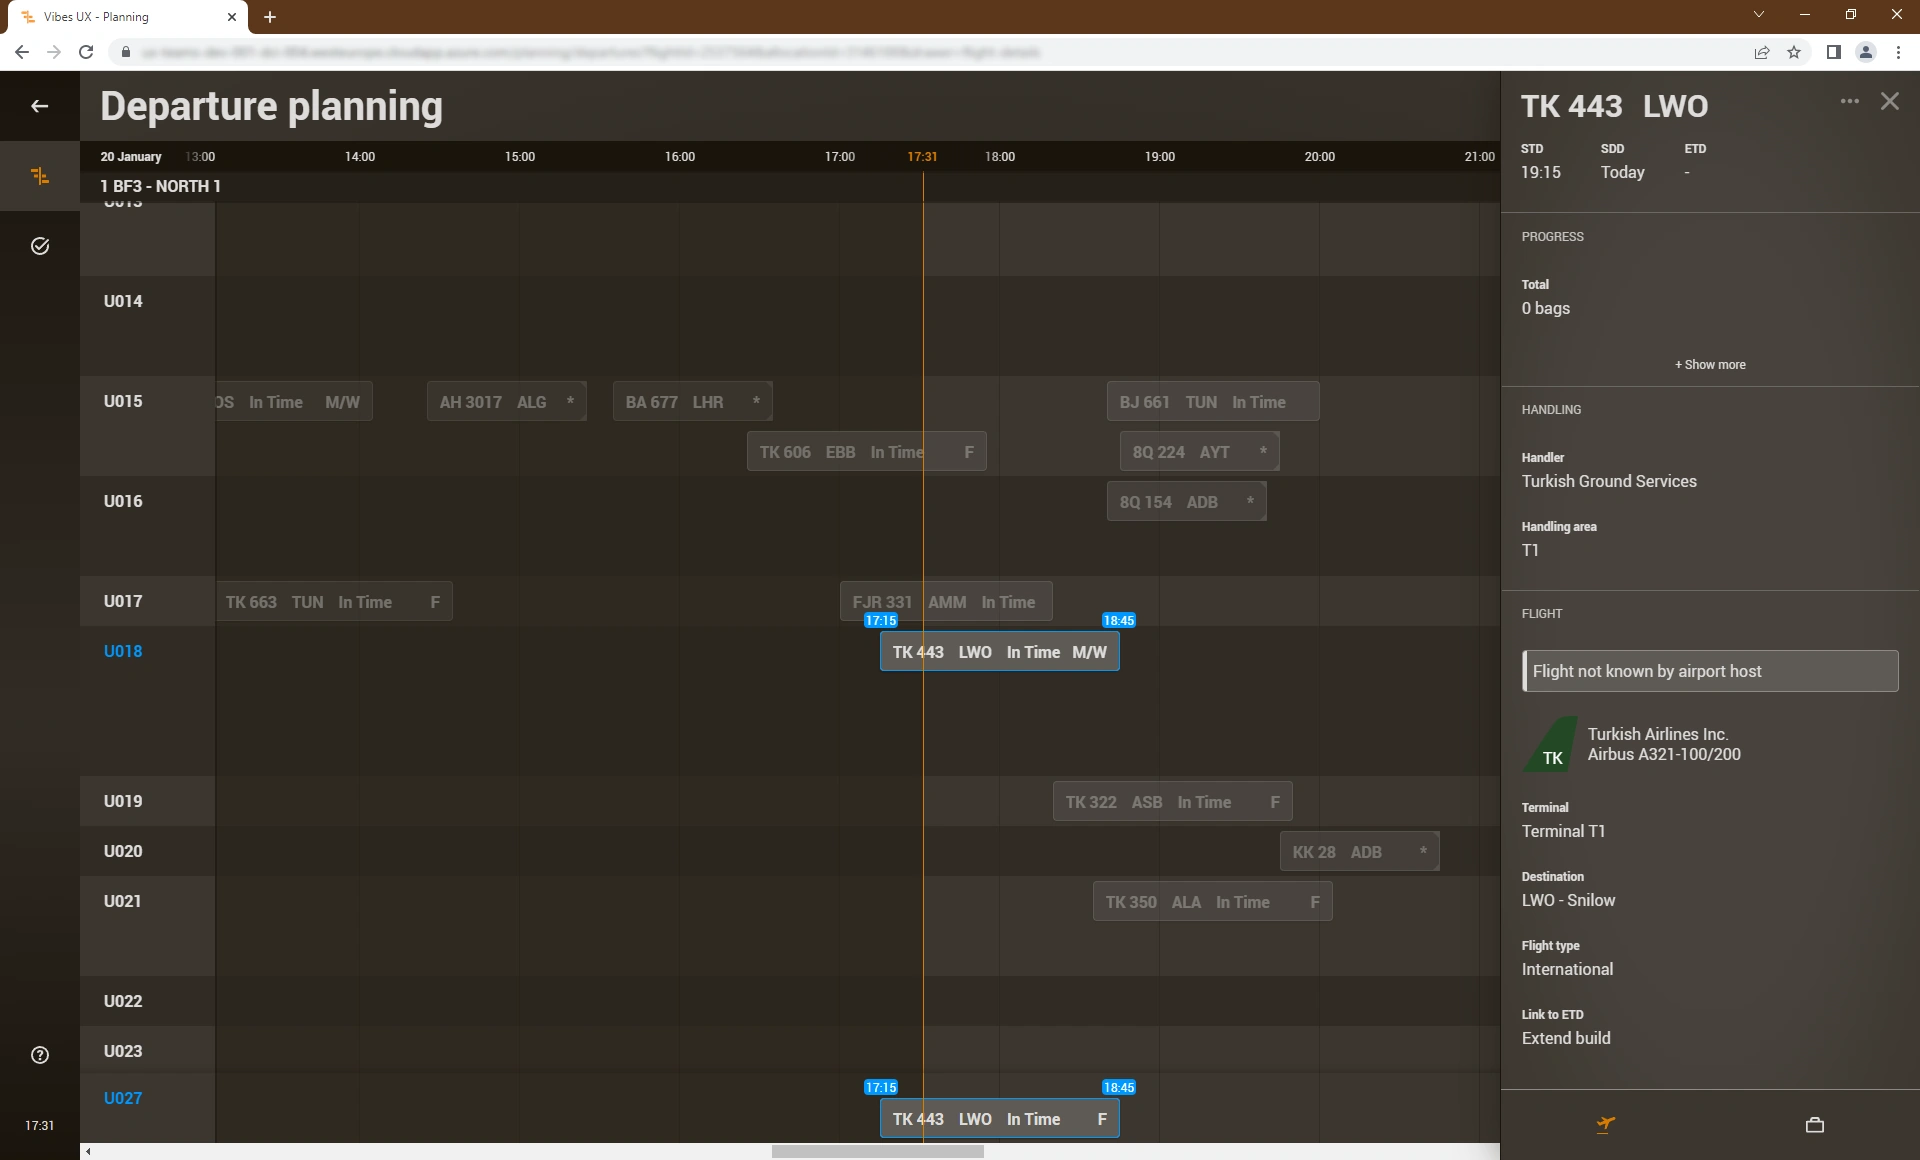Select the TK 443 flight on U027
Image resolution: width=1920 pixels, height=1160 pixels.
click(1000, 1119)
